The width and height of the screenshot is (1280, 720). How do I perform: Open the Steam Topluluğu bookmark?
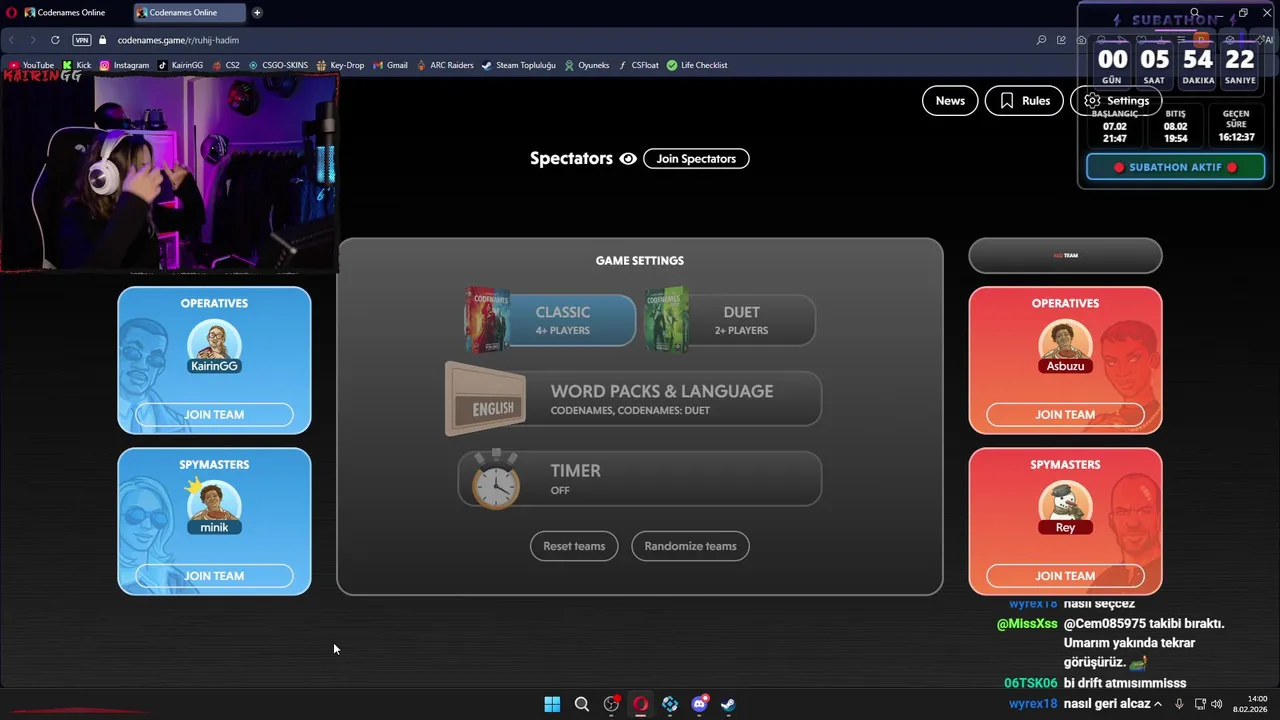518,65
